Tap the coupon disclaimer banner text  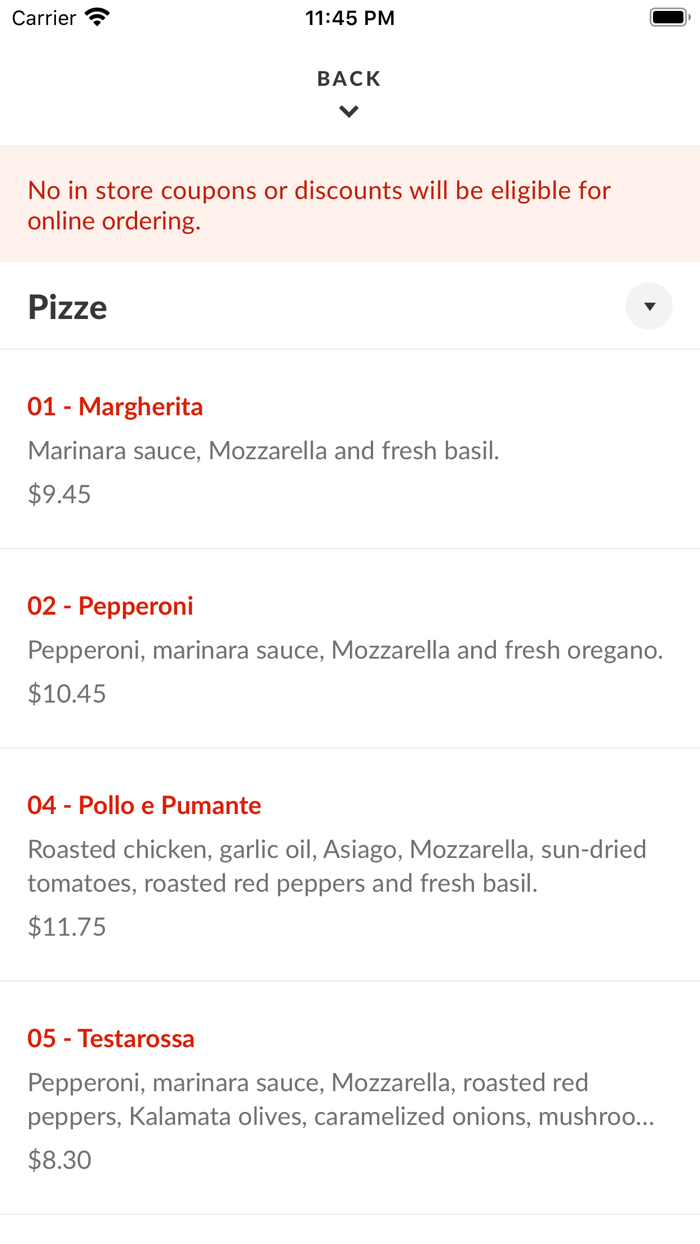(320, 204)
